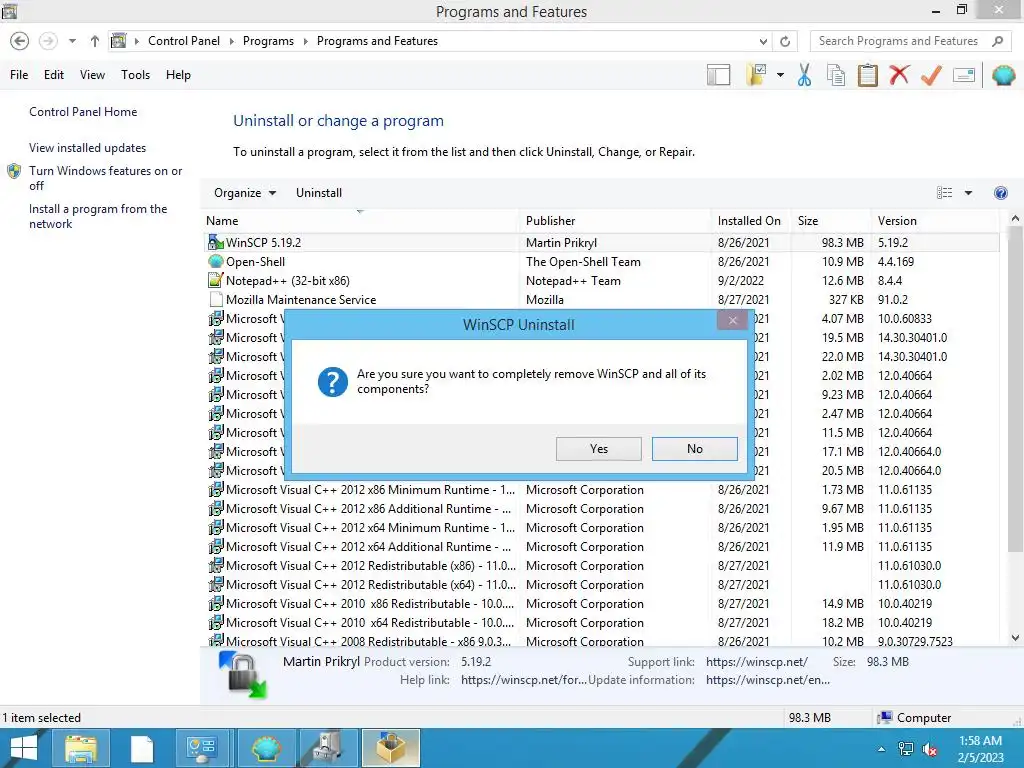Click No in WinSCP Uninstall dialog
Viewport: 1024px width, 768px height.
pyautogui.click(x=695, y=449)
